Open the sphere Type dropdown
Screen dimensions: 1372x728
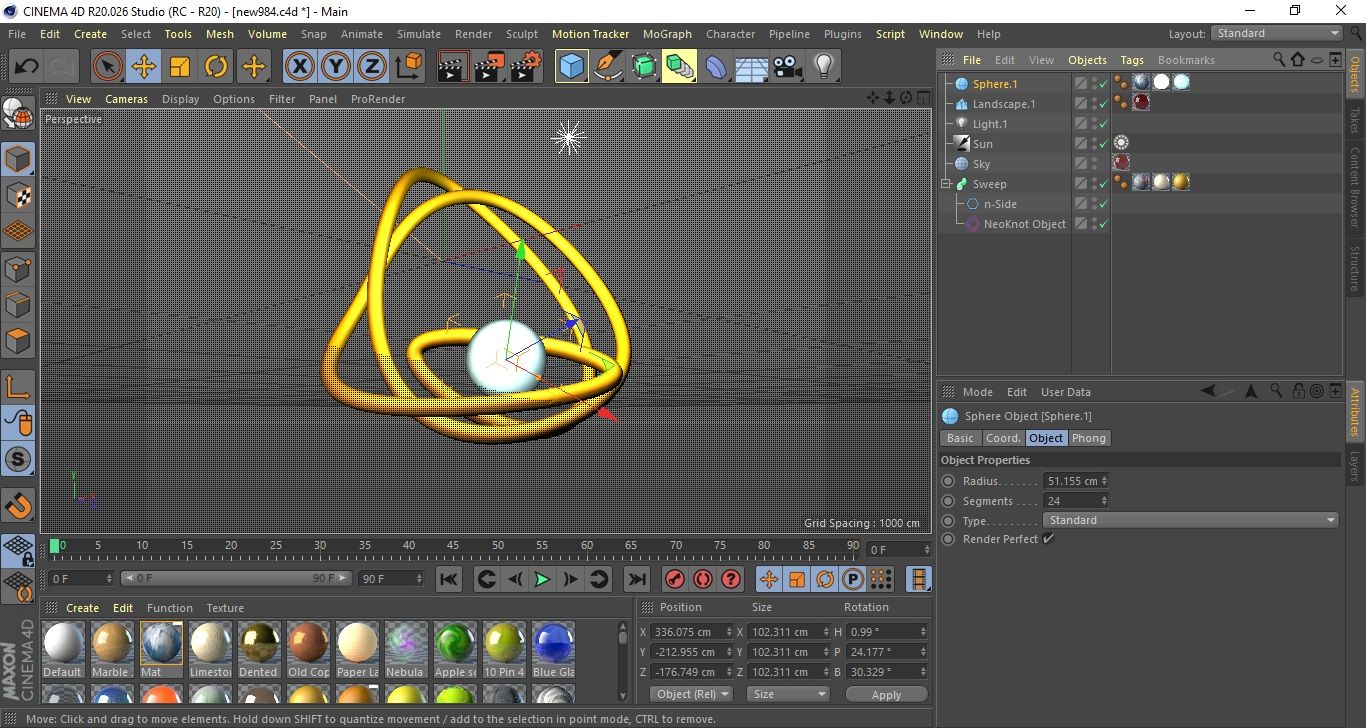coord(1190,520)
